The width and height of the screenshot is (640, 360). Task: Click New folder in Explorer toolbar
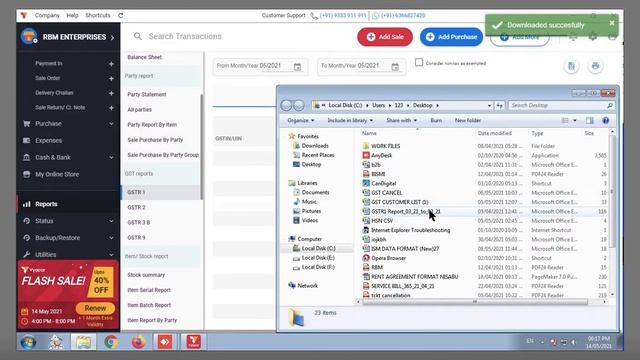[468, 120]
